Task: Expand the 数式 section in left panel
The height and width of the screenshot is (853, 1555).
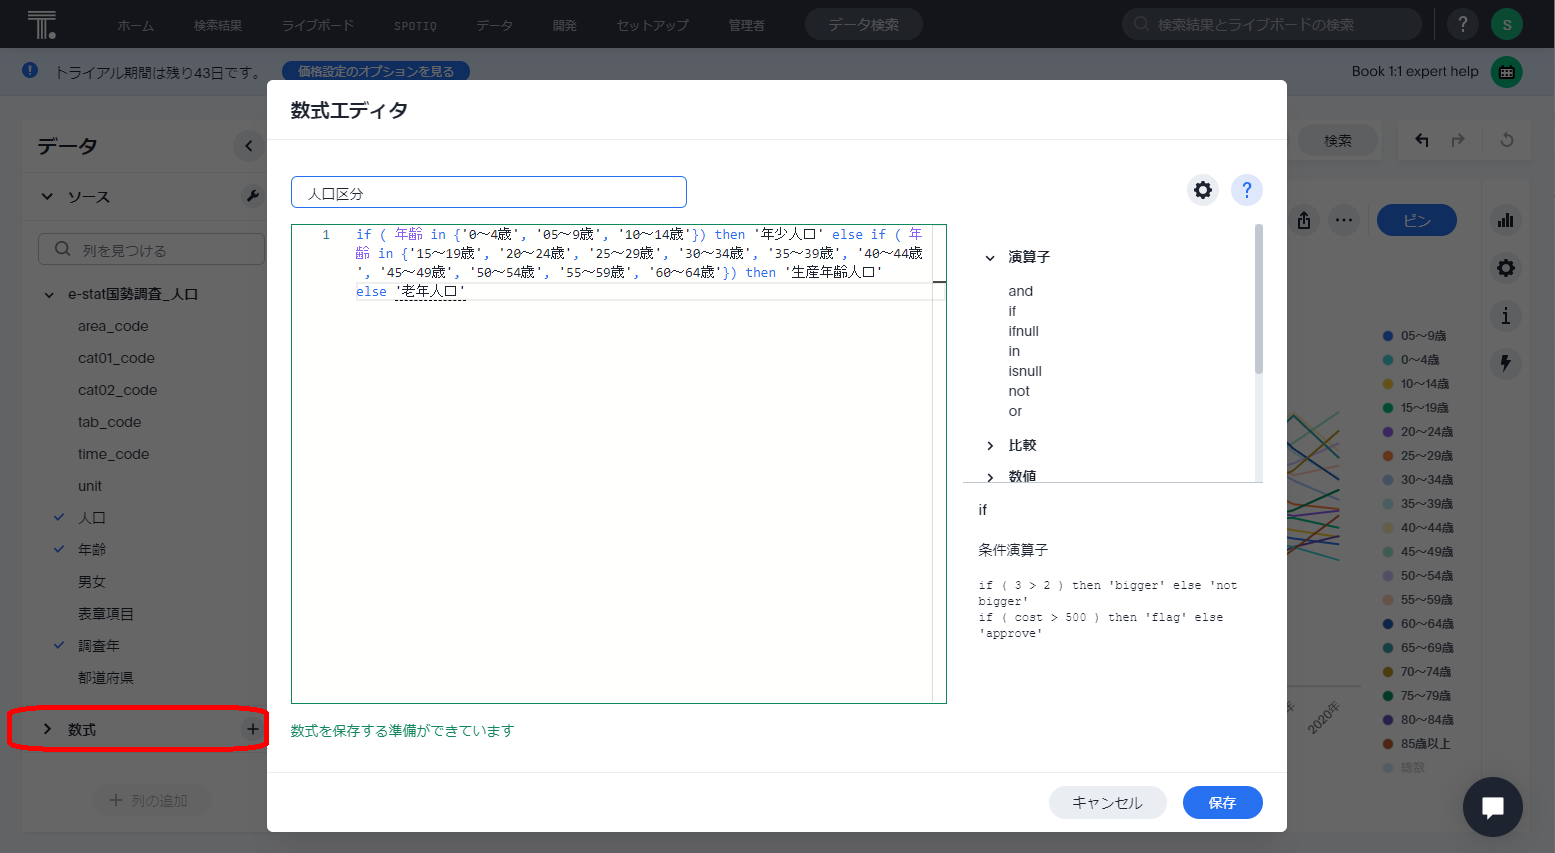Action: pyautogui.click(x=45, y=729)
